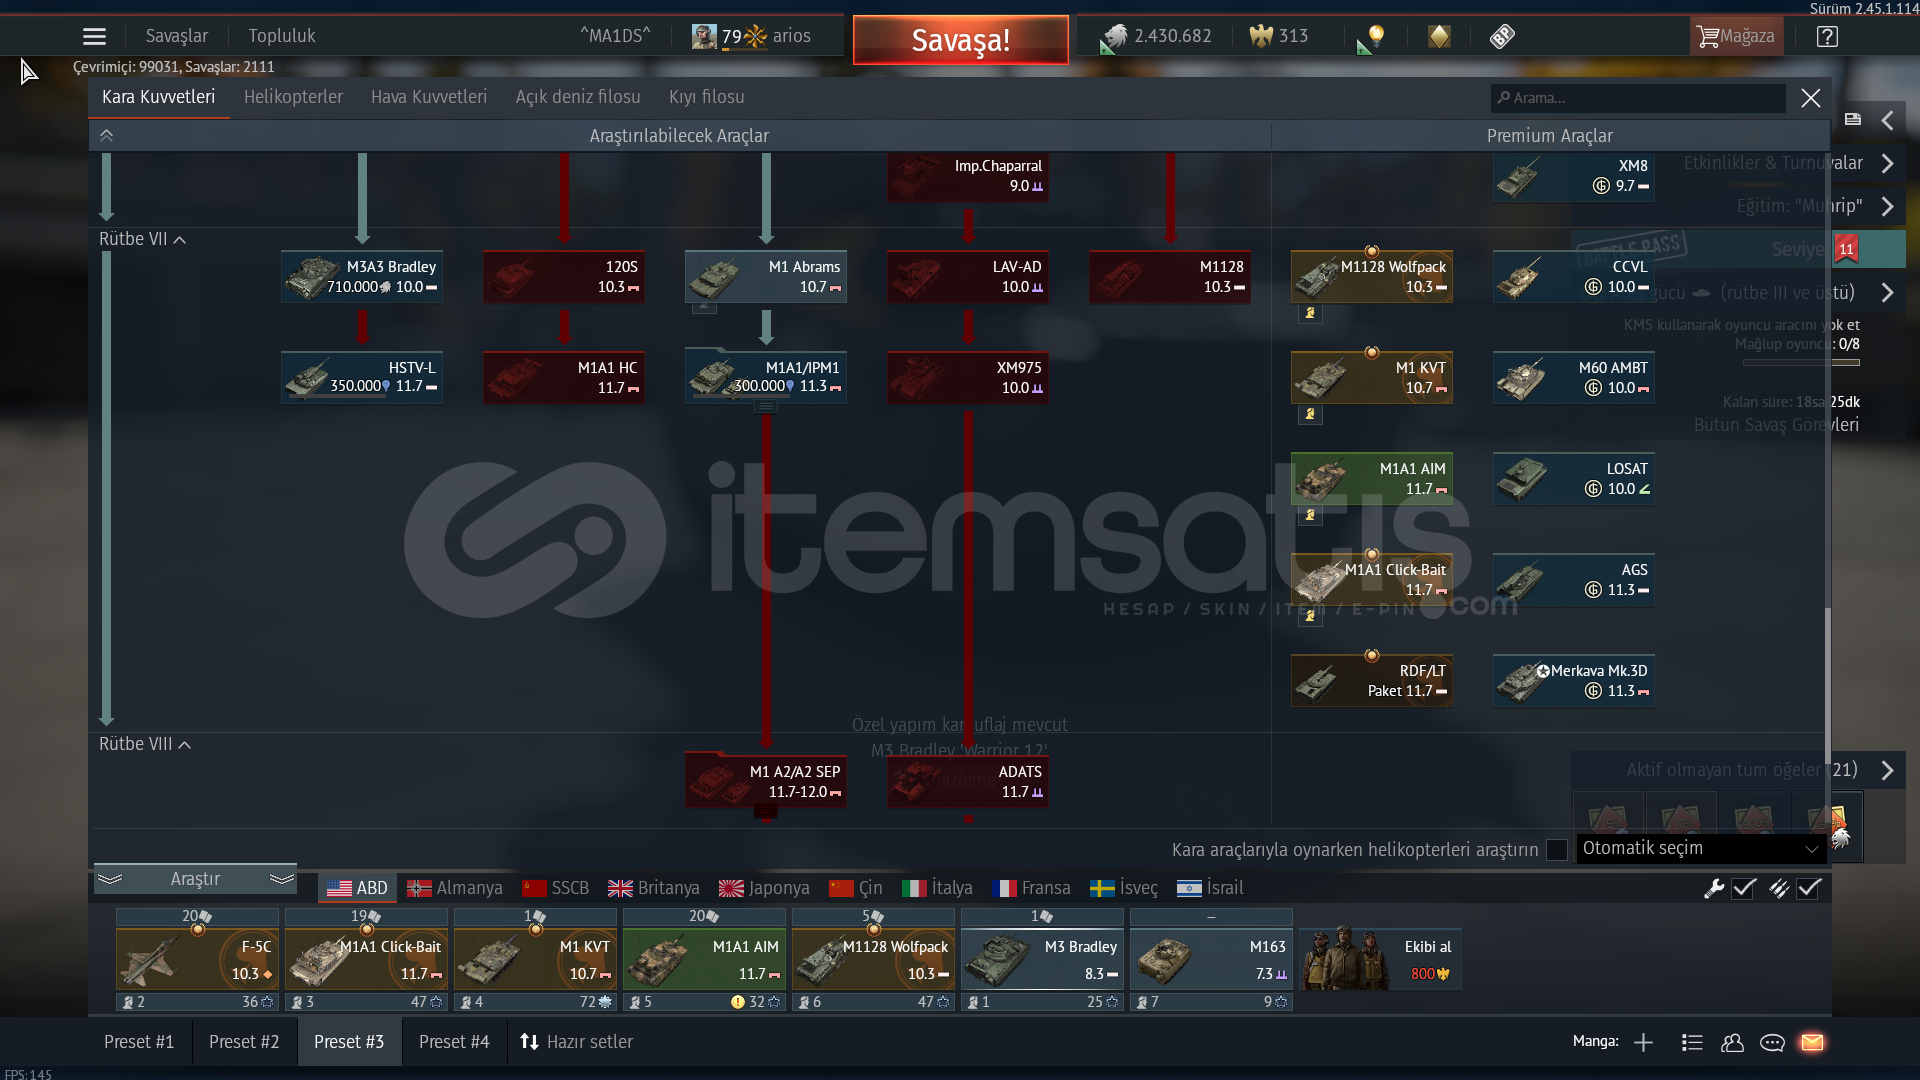Viewport: 1920px width, 1080px height.
Task: Open the orange mail inbox icon
Action: [x=1812, y=1043]
